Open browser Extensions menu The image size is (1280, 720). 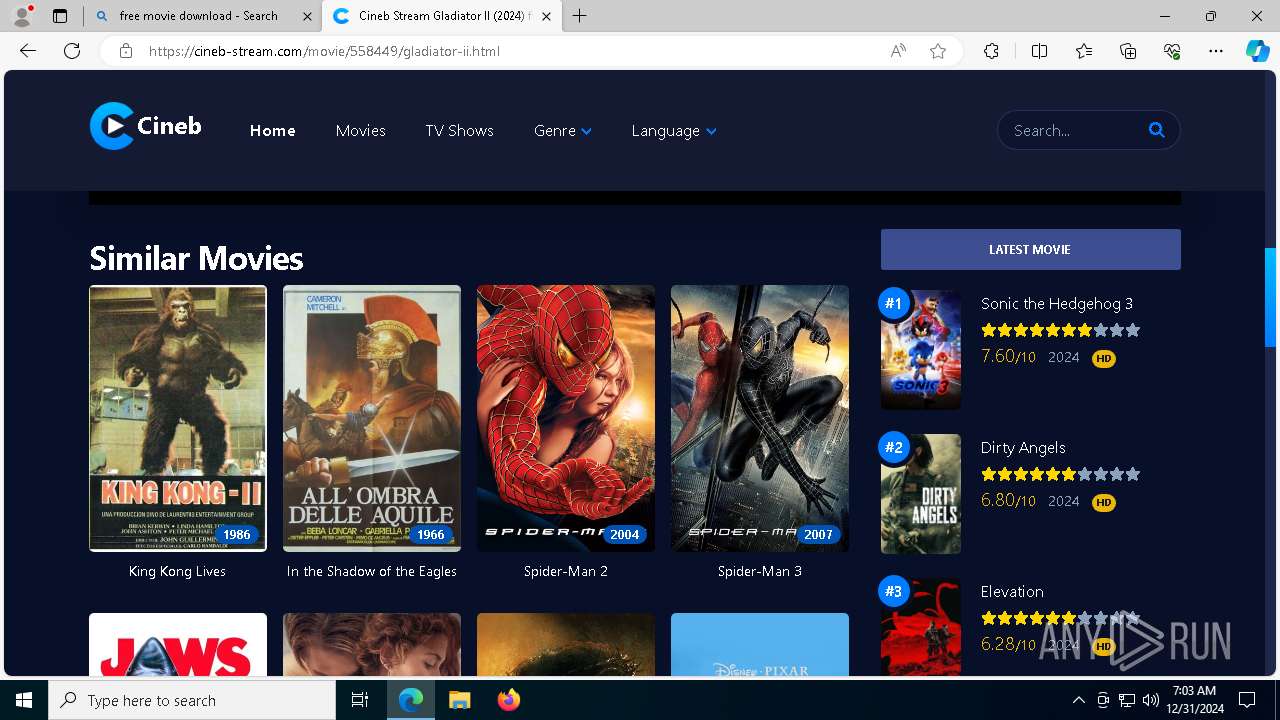point(991,51)
